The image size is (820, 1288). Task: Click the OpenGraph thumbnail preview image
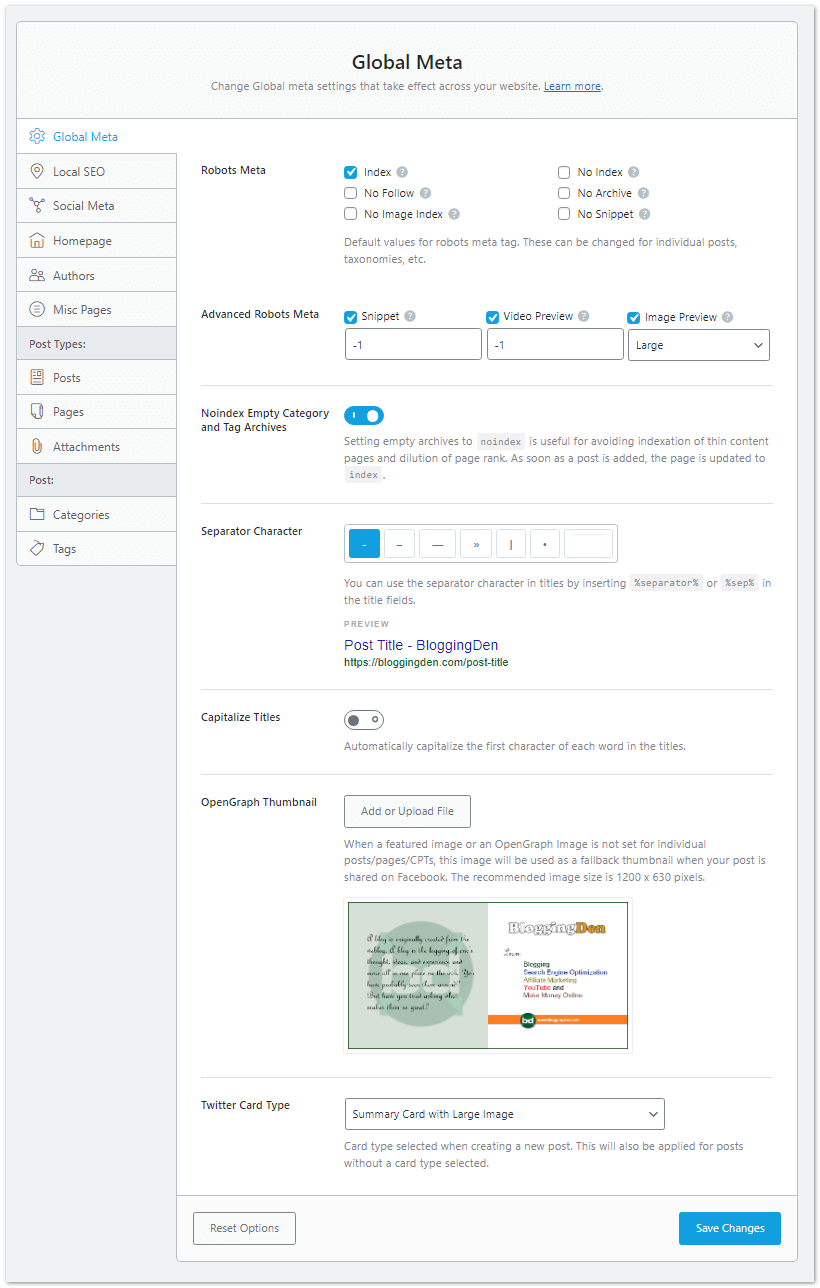tap(487, 975)
